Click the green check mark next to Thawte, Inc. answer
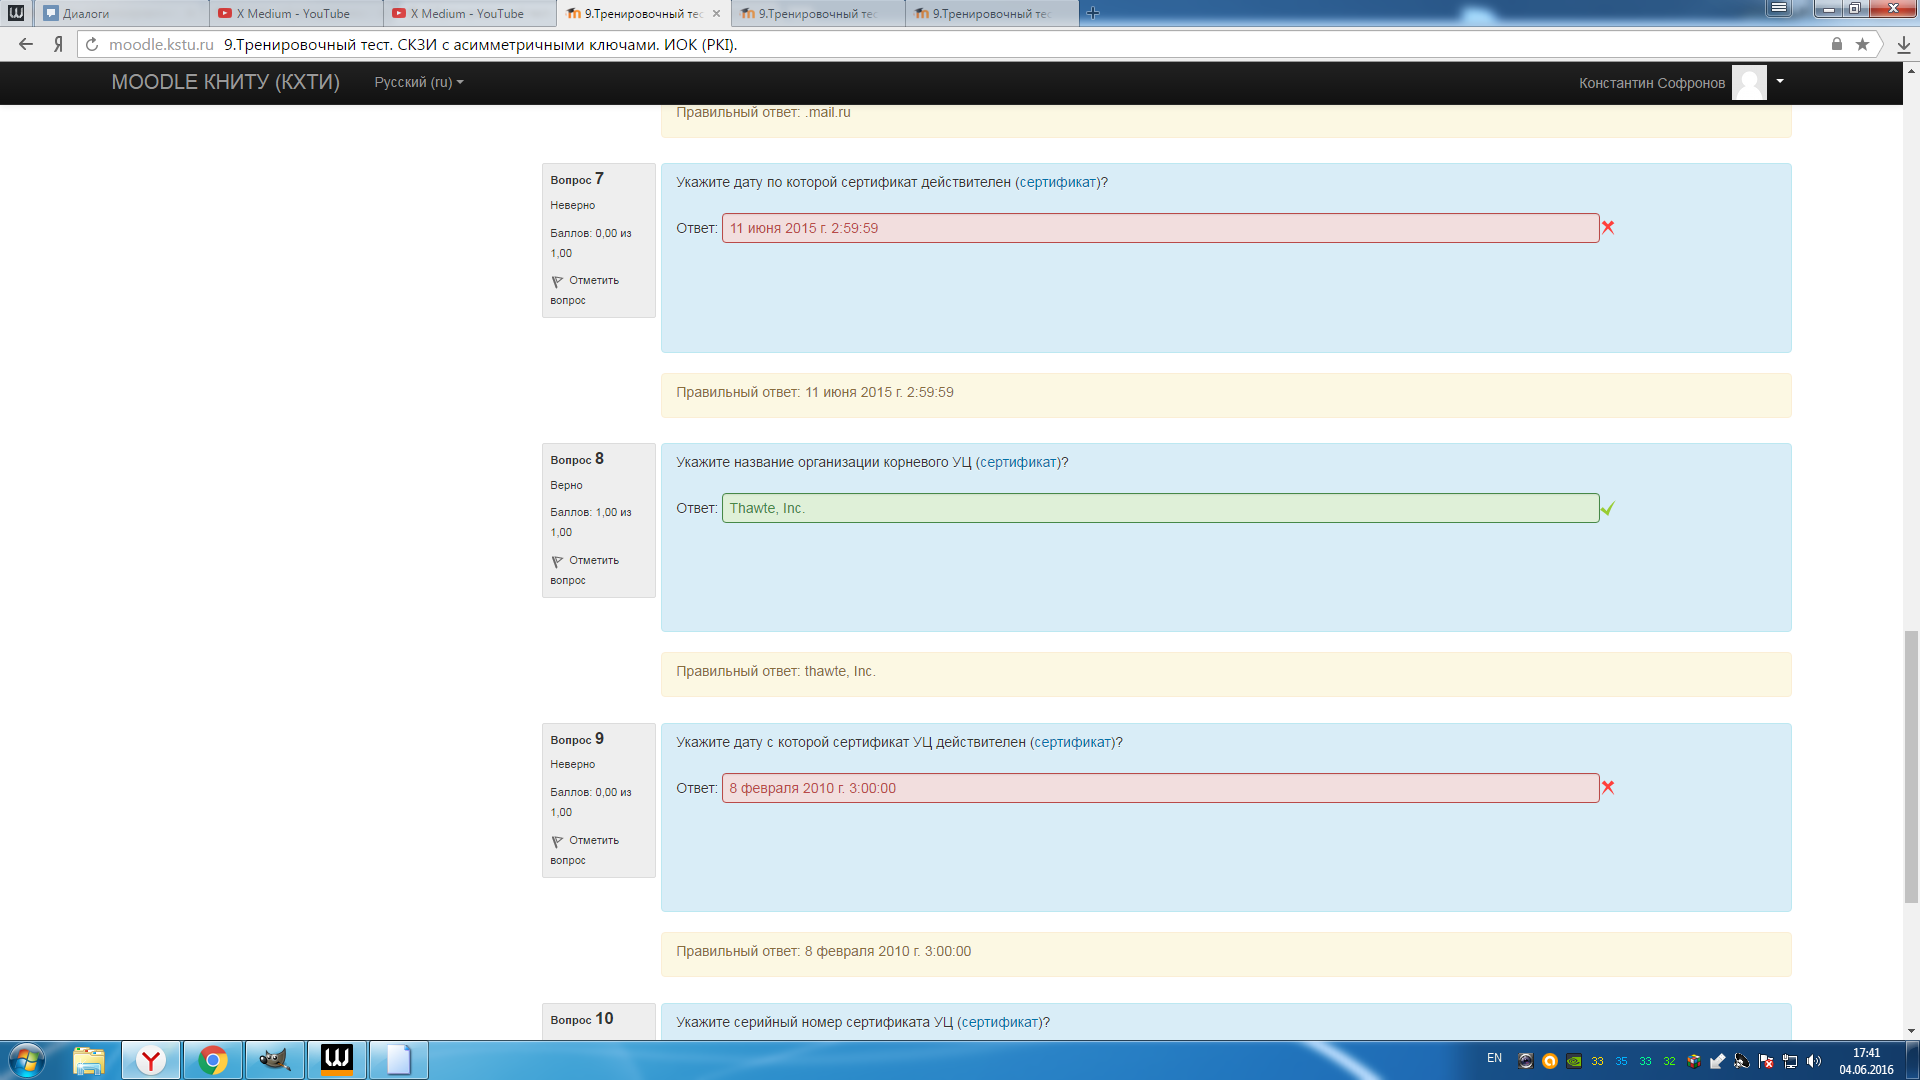The image size is (1920, 1080). [1608, 508]
